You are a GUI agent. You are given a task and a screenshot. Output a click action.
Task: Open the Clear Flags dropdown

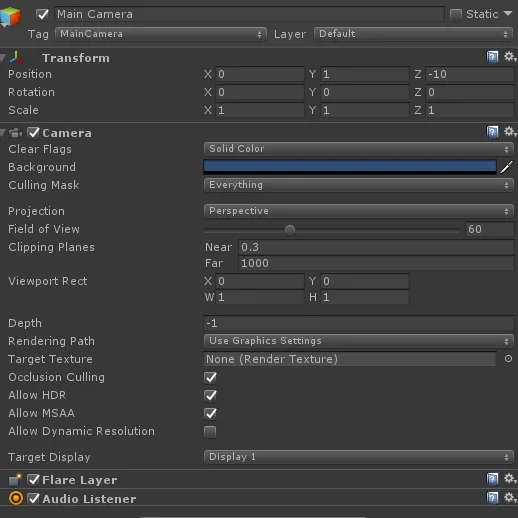click(x=359, y=149)
